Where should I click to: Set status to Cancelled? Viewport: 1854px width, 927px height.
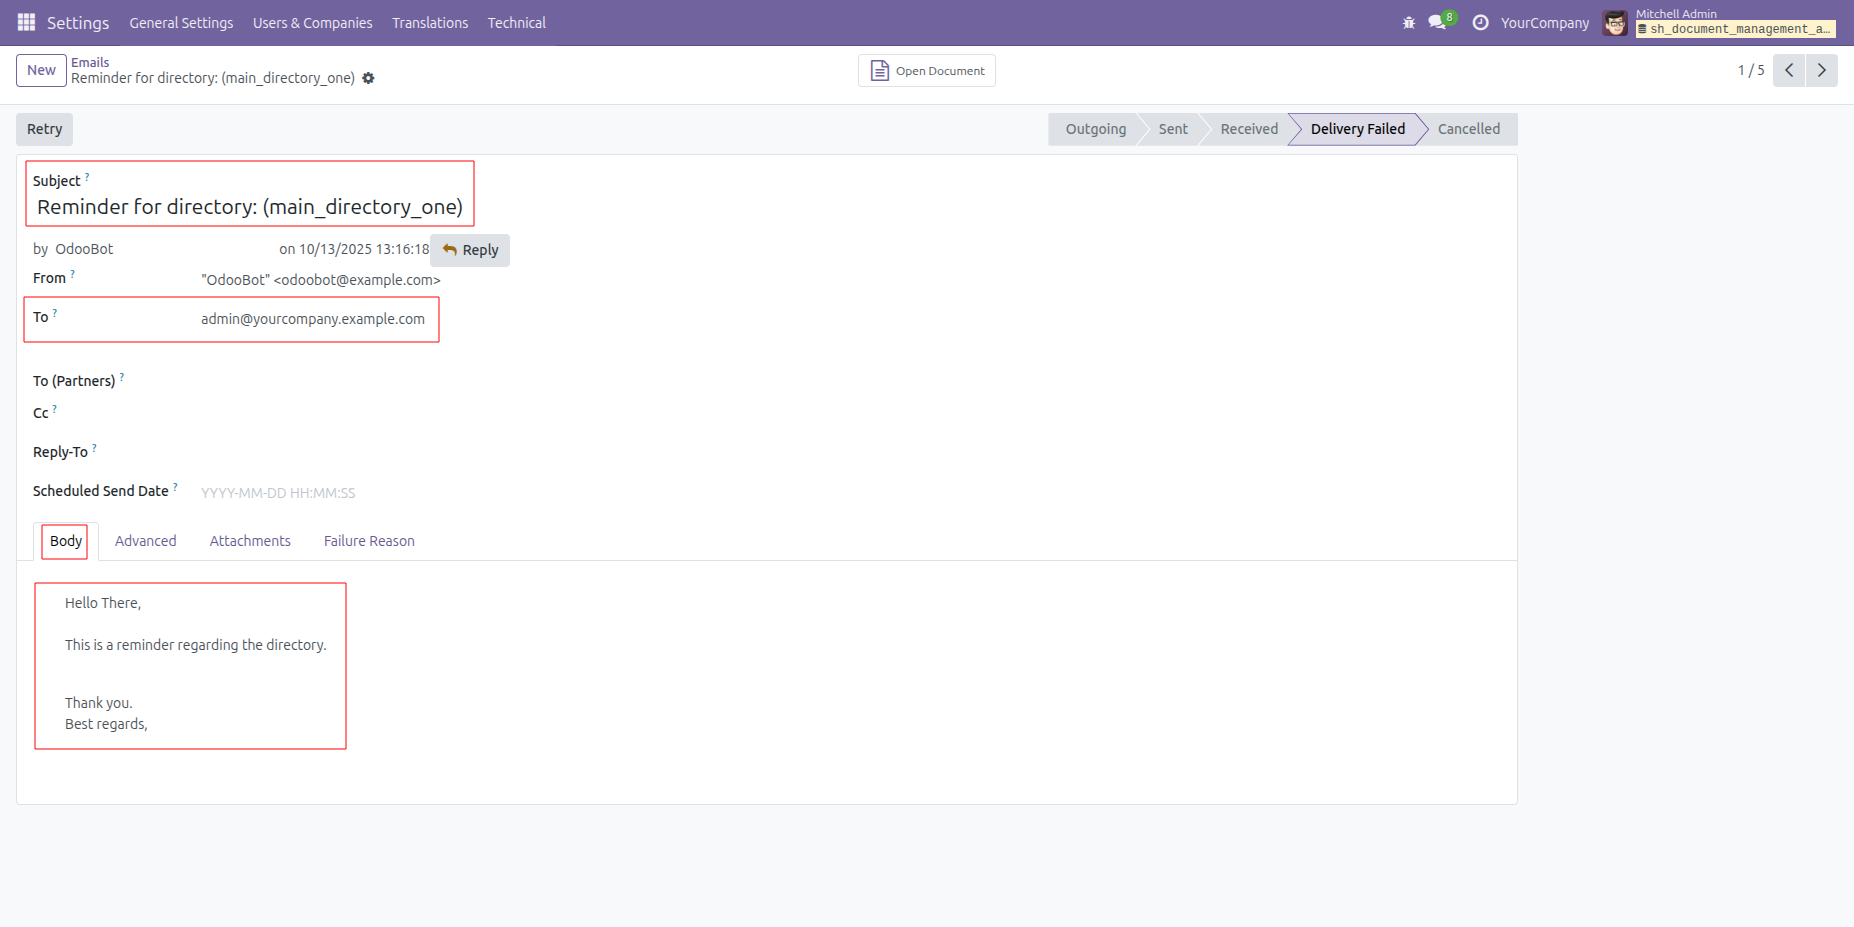pyautogui.click(x=1468, y=129)
